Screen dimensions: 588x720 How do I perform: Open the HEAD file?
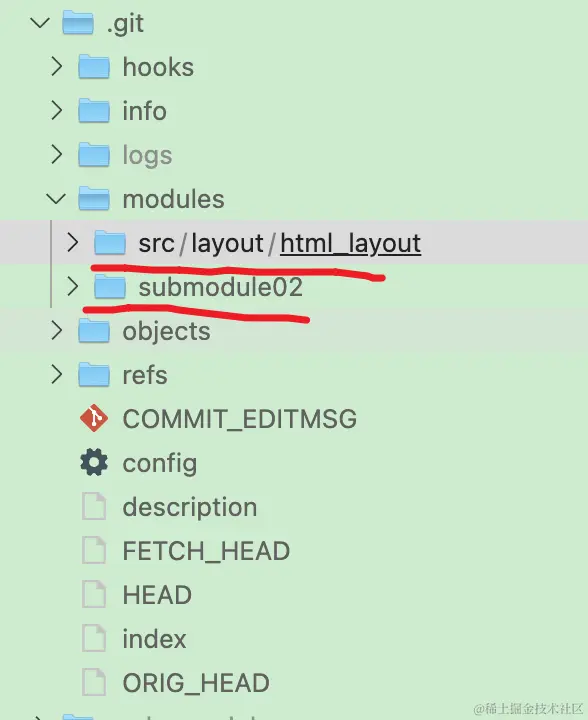tap(157, 595)
